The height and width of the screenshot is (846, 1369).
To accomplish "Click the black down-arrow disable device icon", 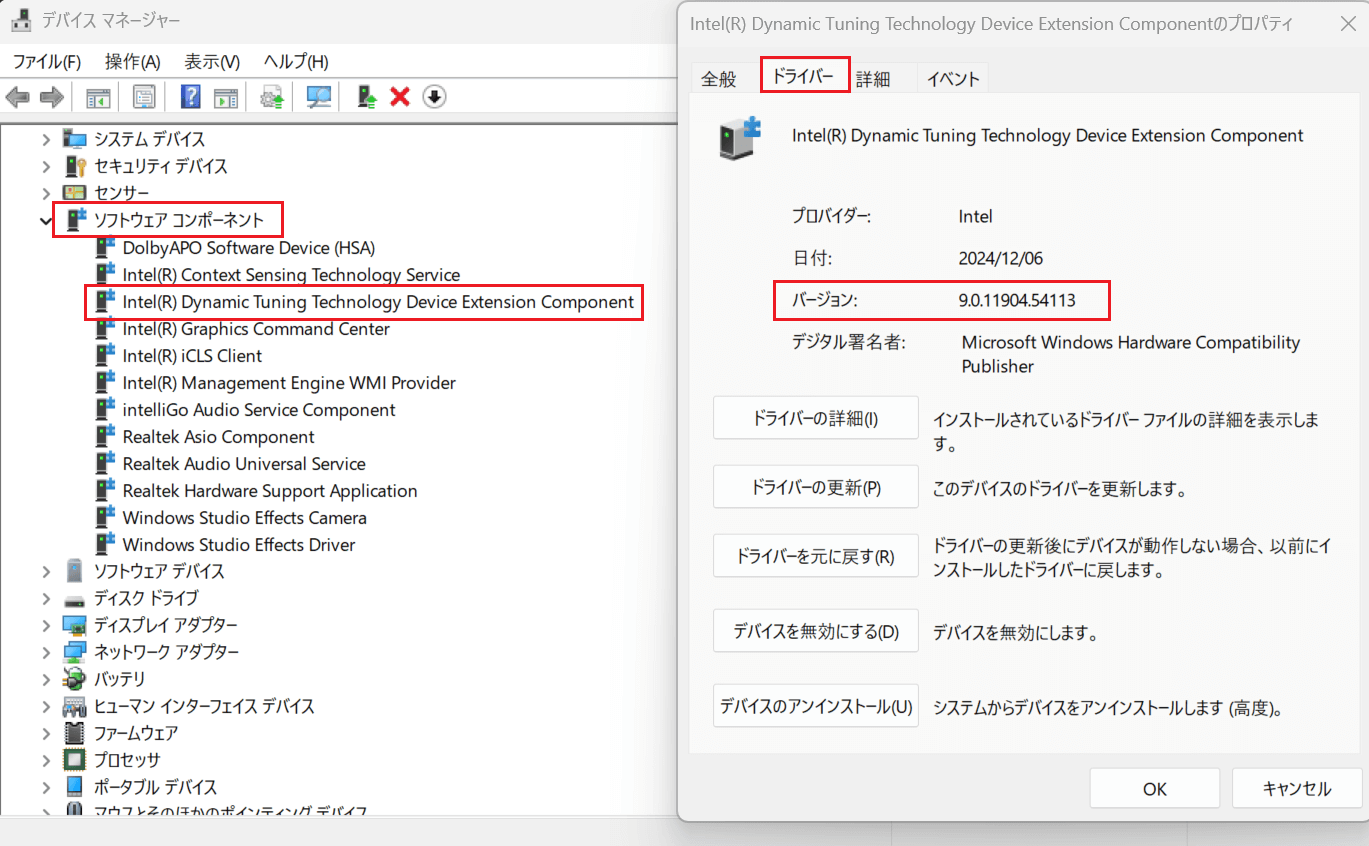I will [x=434, y=97].
